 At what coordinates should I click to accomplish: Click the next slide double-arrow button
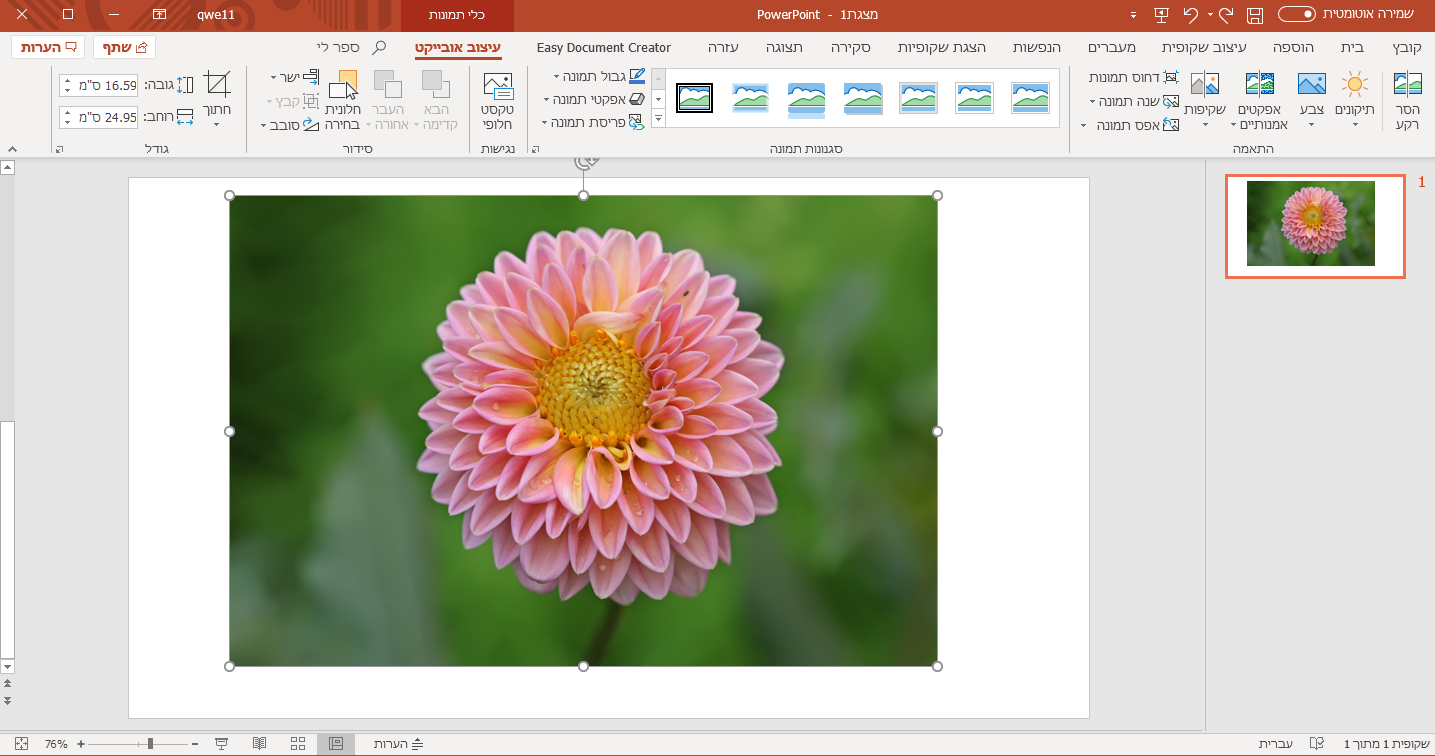8,701
